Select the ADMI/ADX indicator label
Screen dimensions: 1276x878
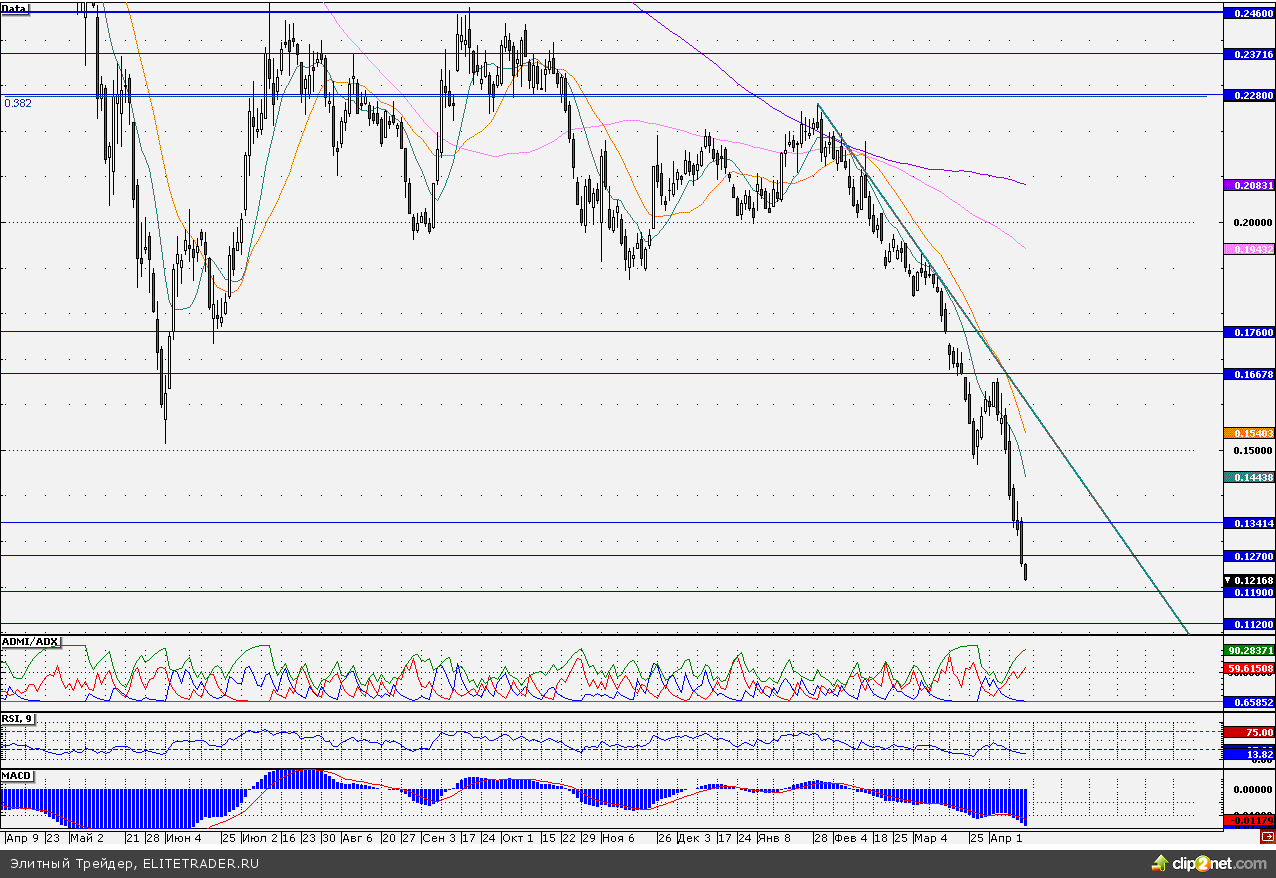(30, 641)
